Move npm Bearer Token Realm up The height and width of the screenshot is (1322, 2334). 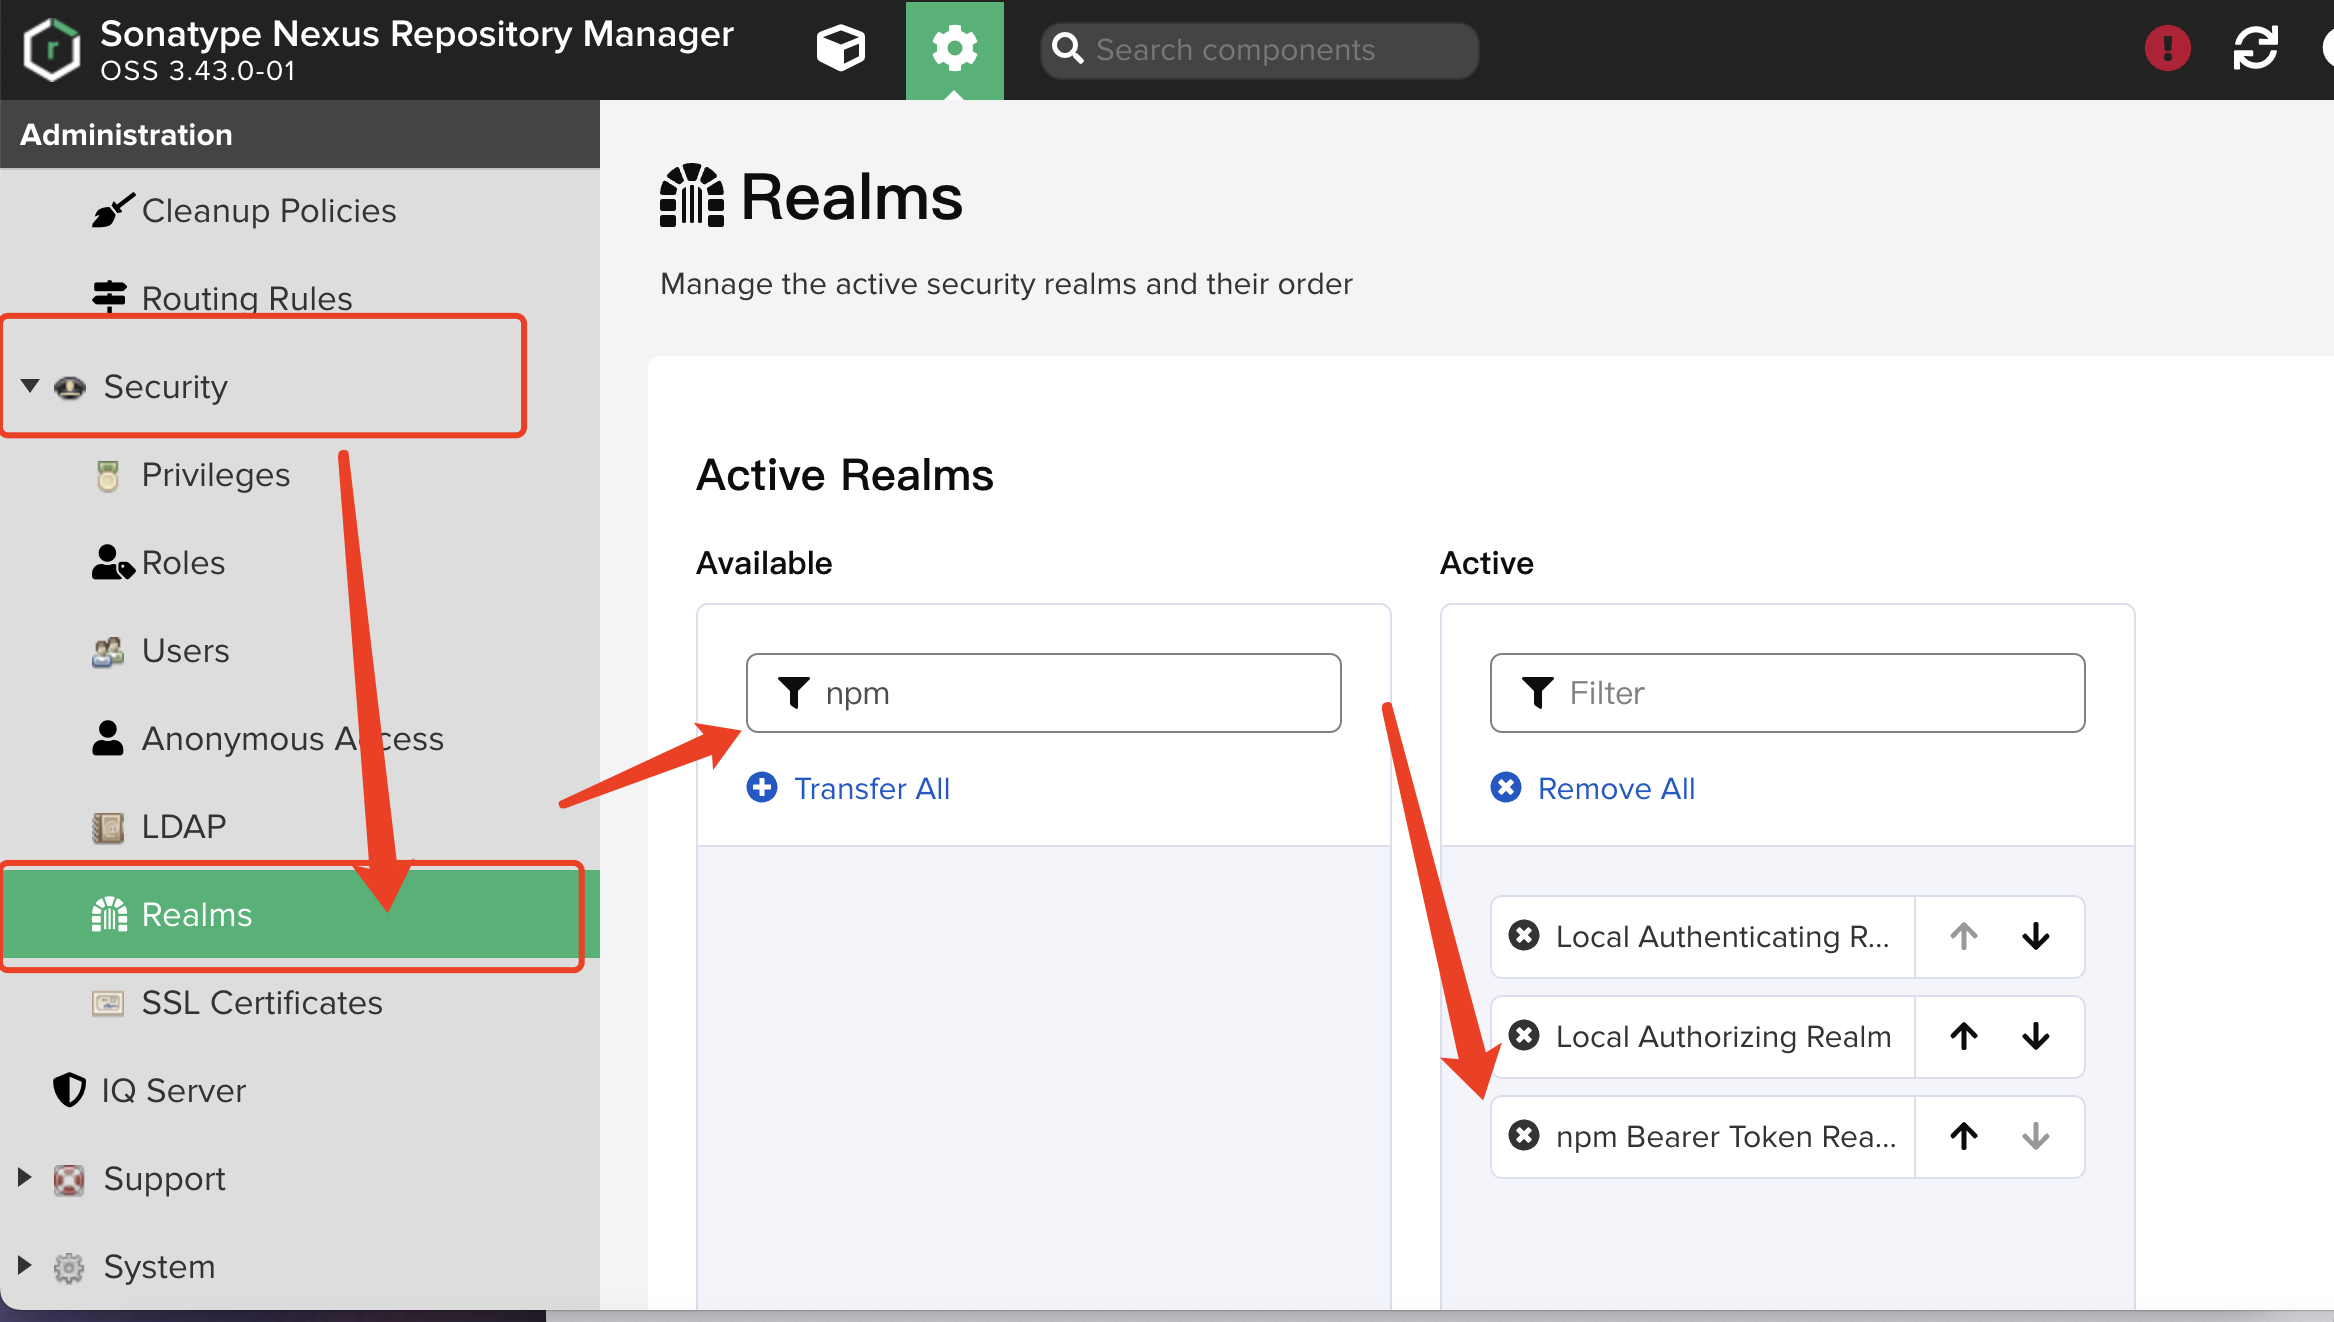point(1964,1136)
